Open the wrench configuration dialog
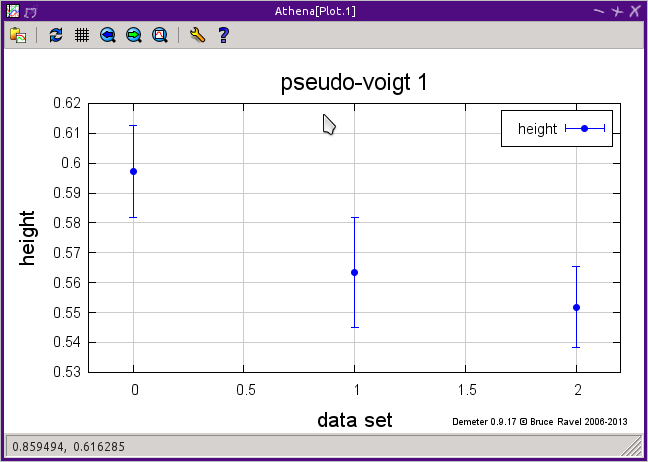 198,35
